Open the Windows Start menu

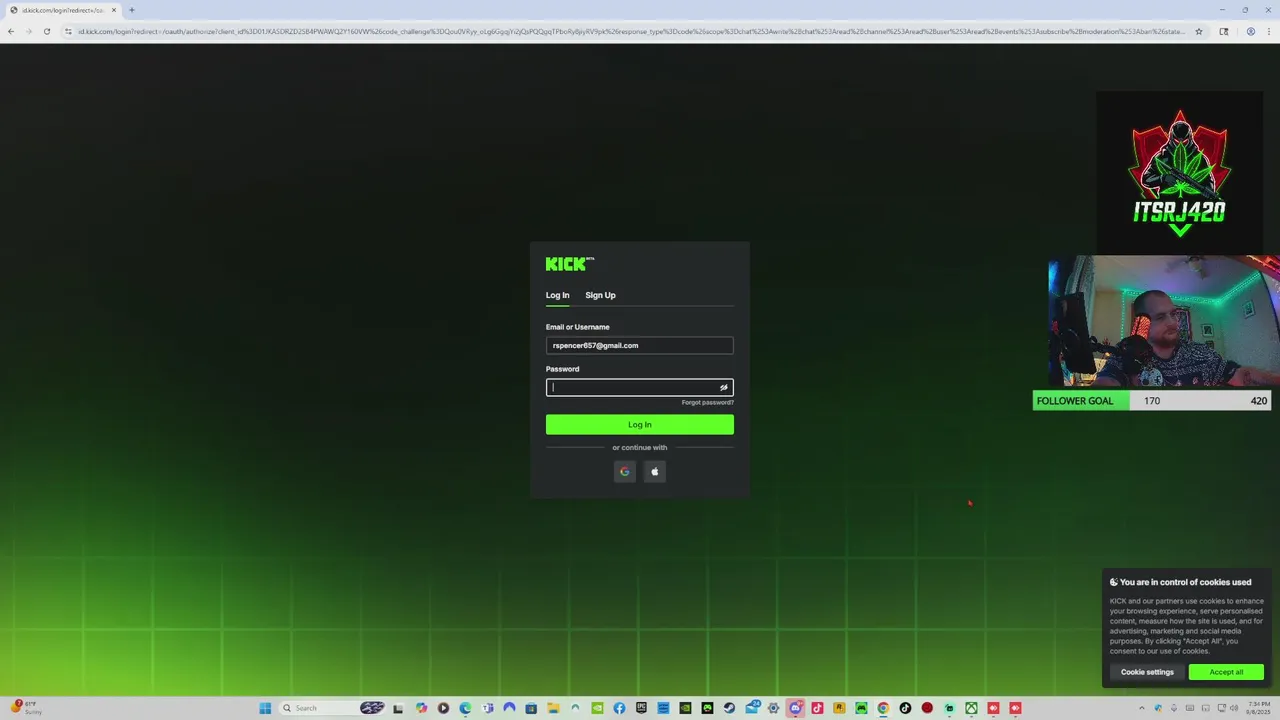click(265, 708)
